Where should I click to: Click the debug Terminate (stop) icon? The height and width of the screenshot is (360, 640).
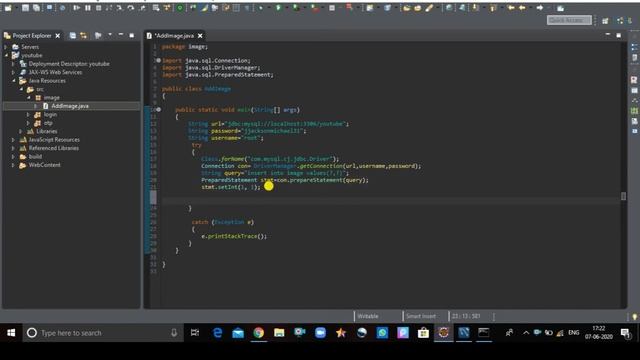pos(98,8)
